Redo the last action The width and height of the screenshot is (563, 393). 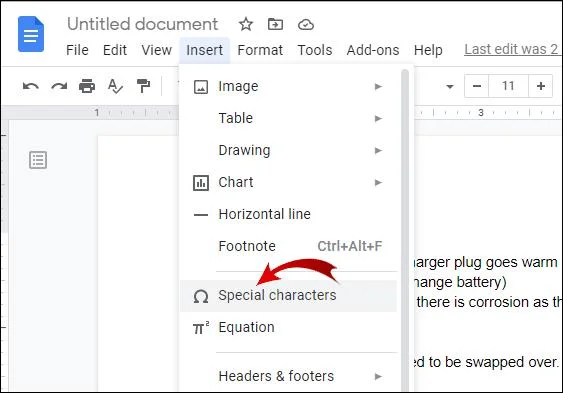(x=59, y=86)
